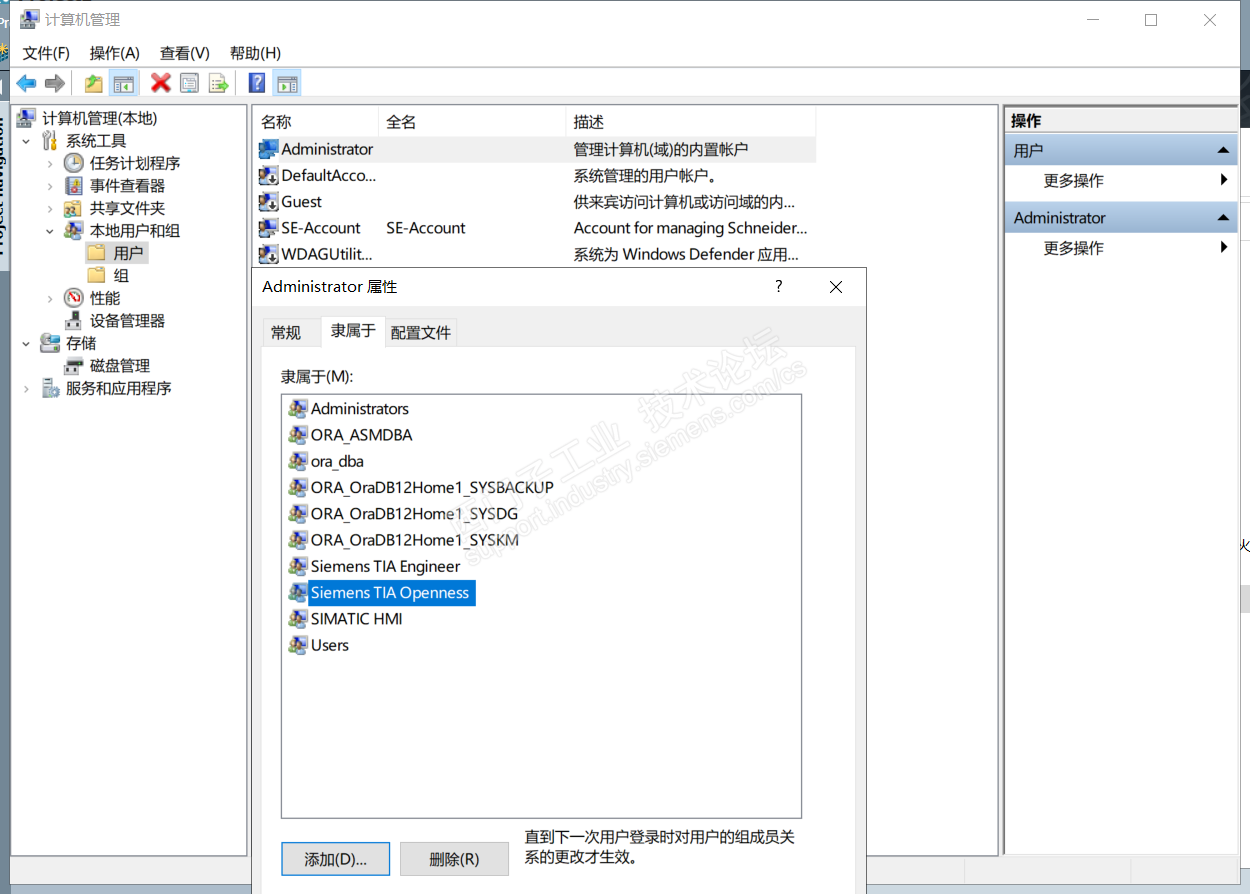Select Siemens TIA Engineer group entry
The height and width of the screenshot is (894, 1250).
[x=386, y=566]
